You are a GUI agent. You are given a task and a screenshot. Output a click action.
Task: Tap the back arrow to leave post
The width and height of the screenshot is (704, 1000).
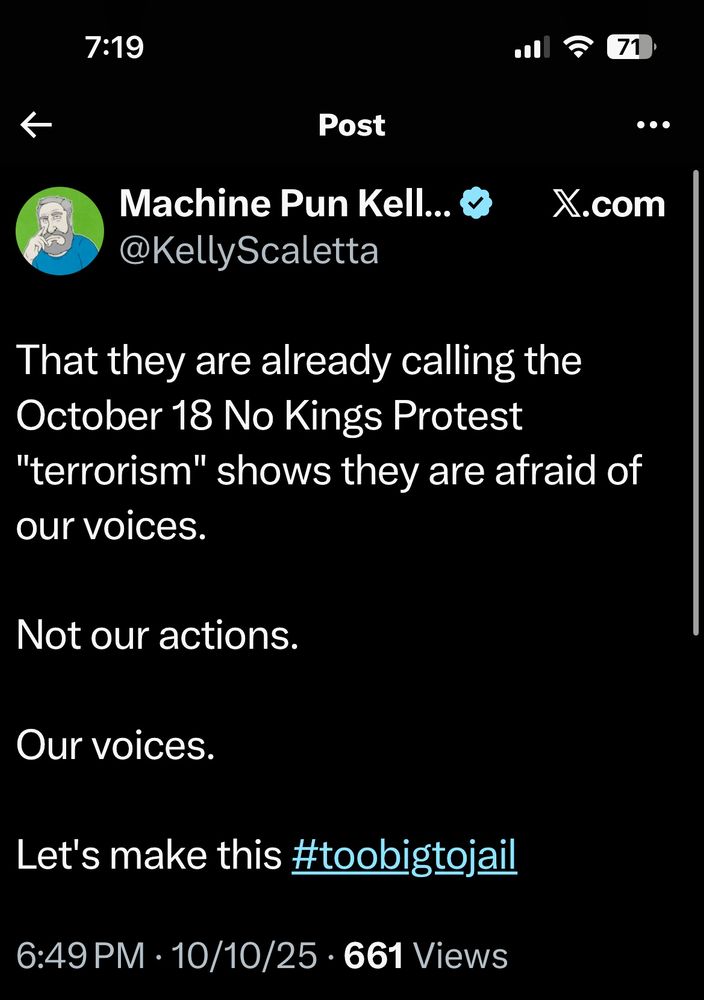(37, 125)
